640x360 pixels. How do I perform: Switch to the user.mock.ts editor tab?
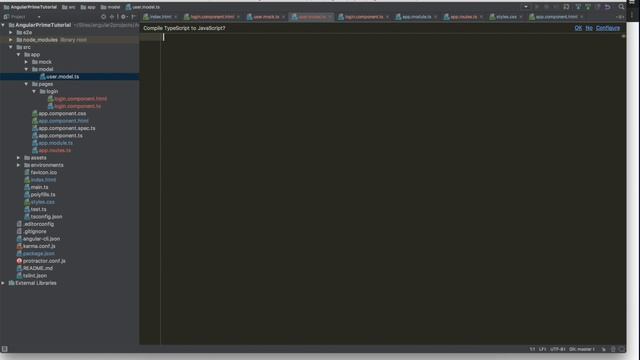tap(266, 17)
